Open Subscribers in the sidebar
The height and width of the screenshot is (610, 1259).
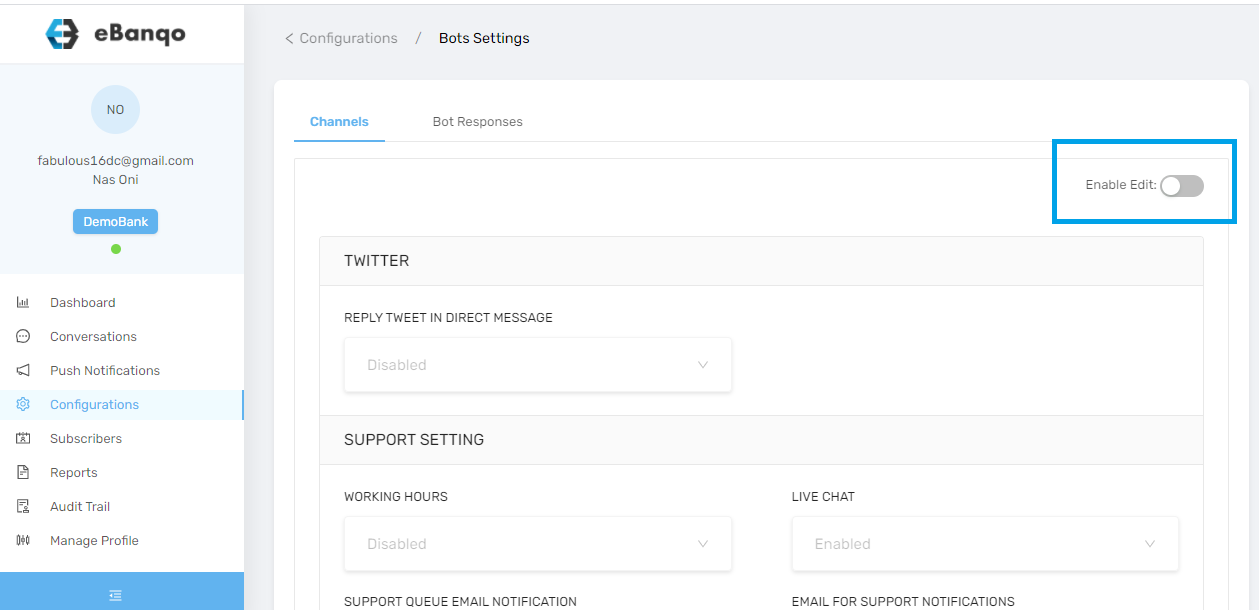[x=122, y=438]
